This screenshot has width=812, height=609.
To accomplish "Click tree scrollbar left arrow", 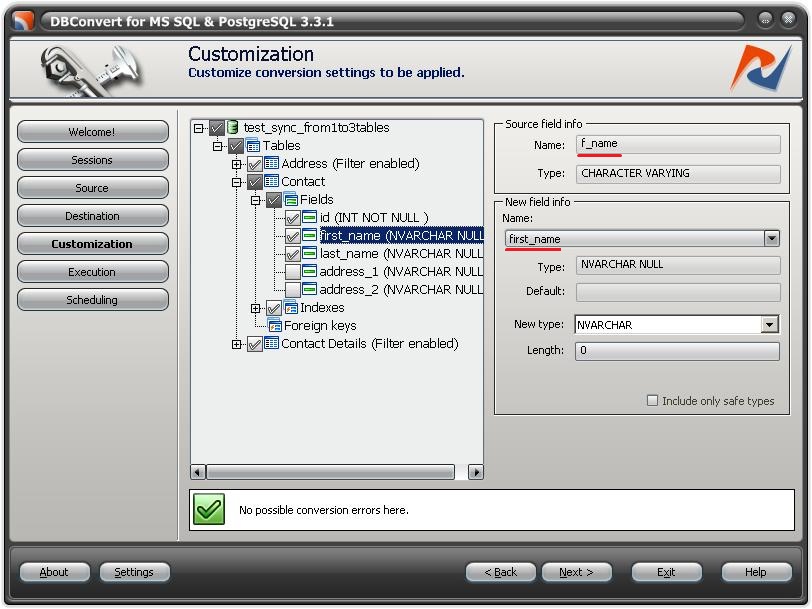I will click(198, 472).
